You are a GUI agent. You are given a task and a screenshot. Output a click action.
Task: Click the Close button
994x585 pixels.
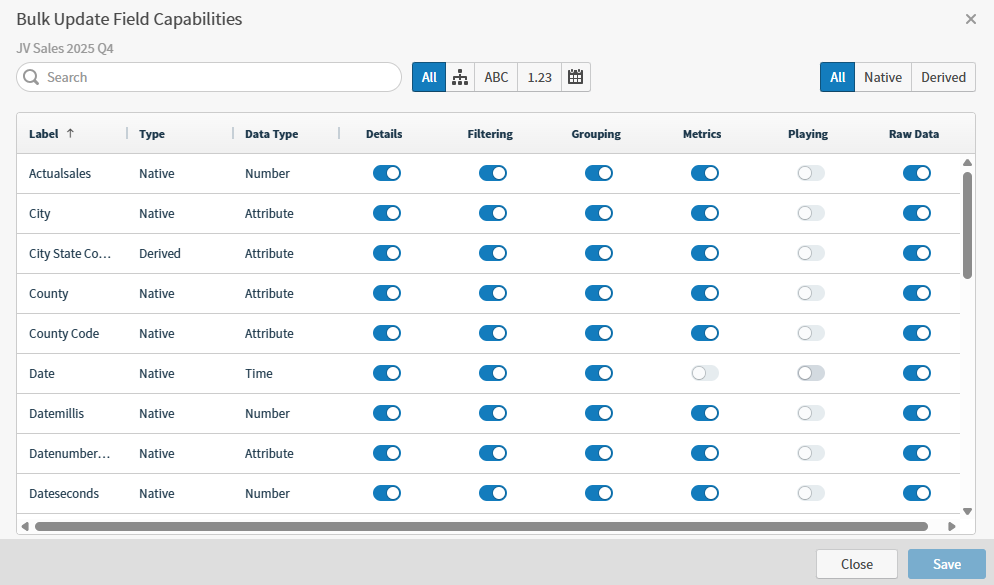click(857, 563)
